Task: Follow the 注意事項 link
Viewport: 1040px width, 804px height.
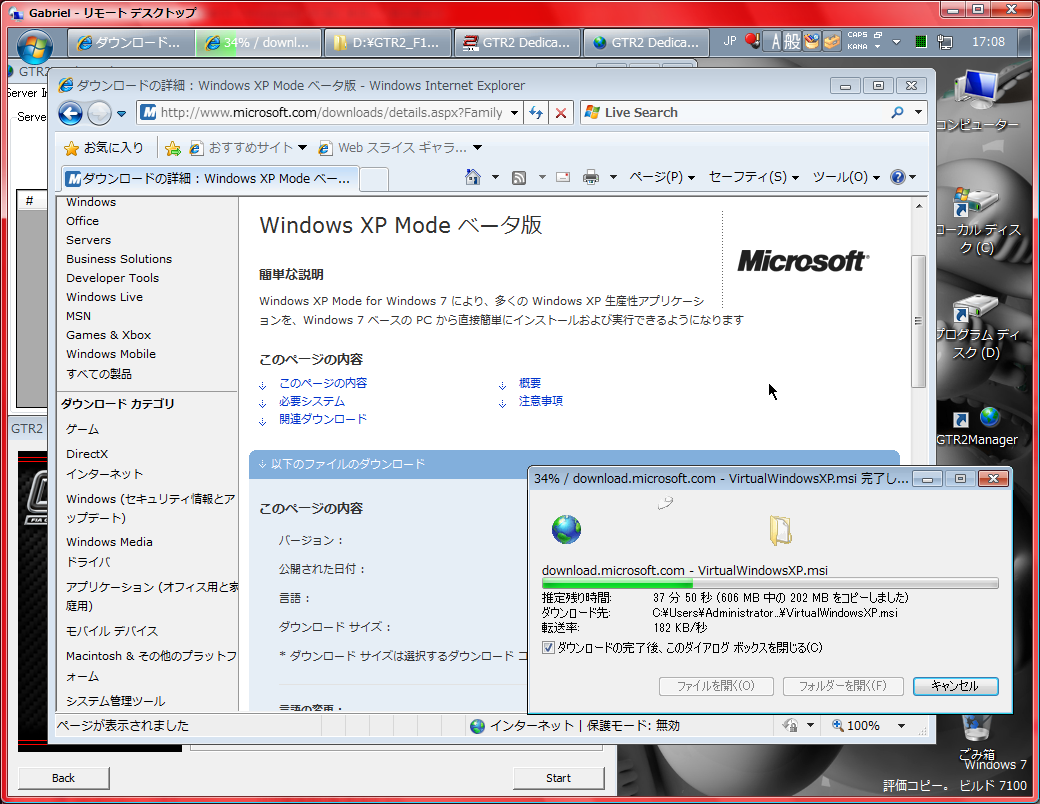Action: [541, 401]
